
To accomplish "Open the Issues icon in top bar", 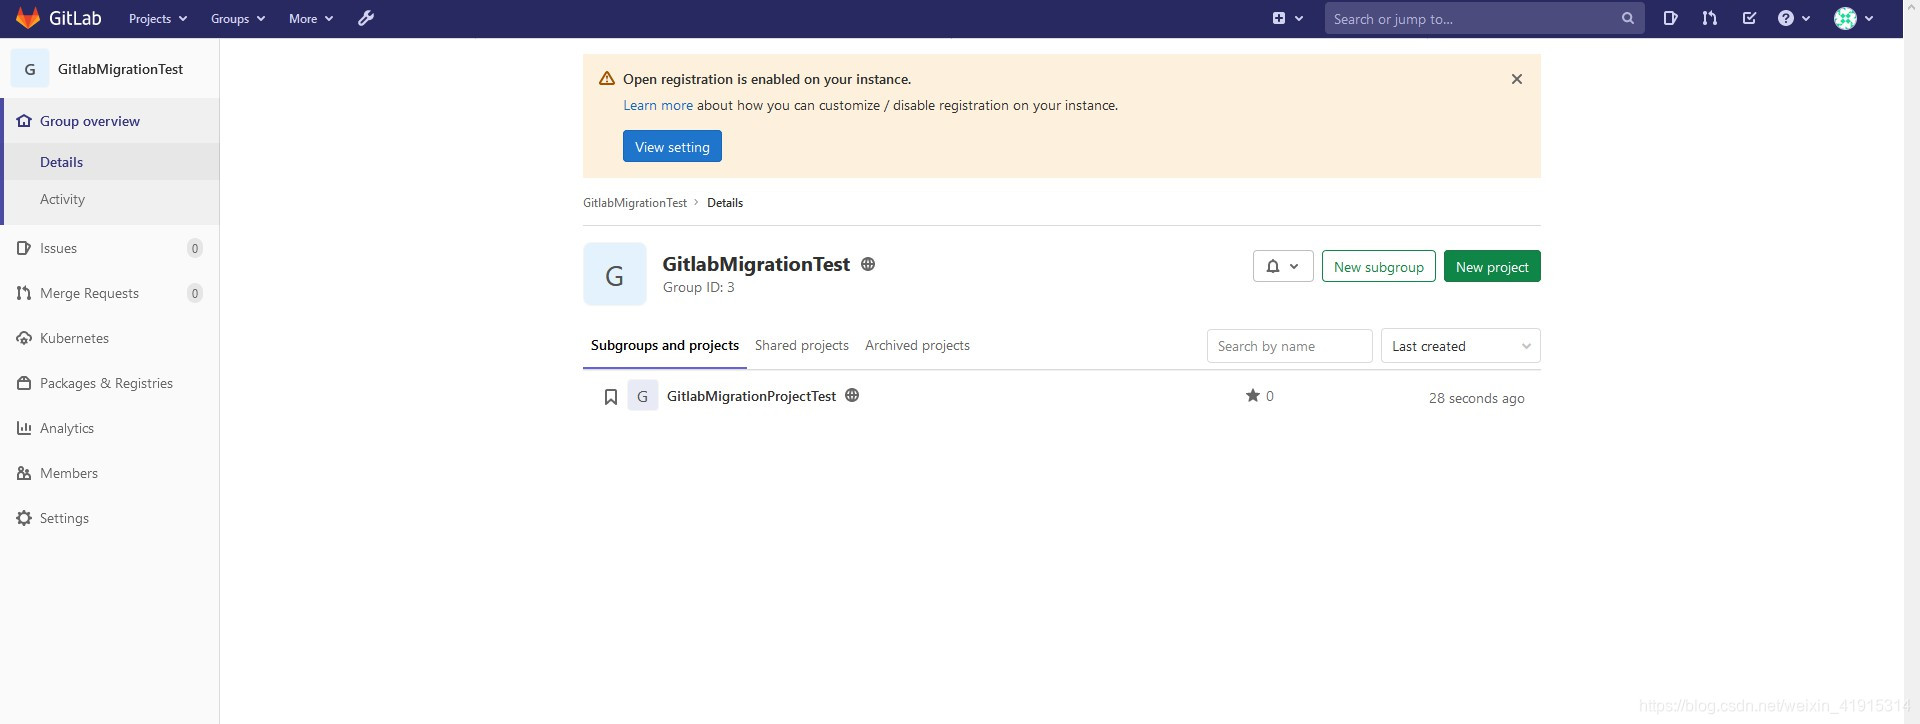I will tap(1670, 18).
